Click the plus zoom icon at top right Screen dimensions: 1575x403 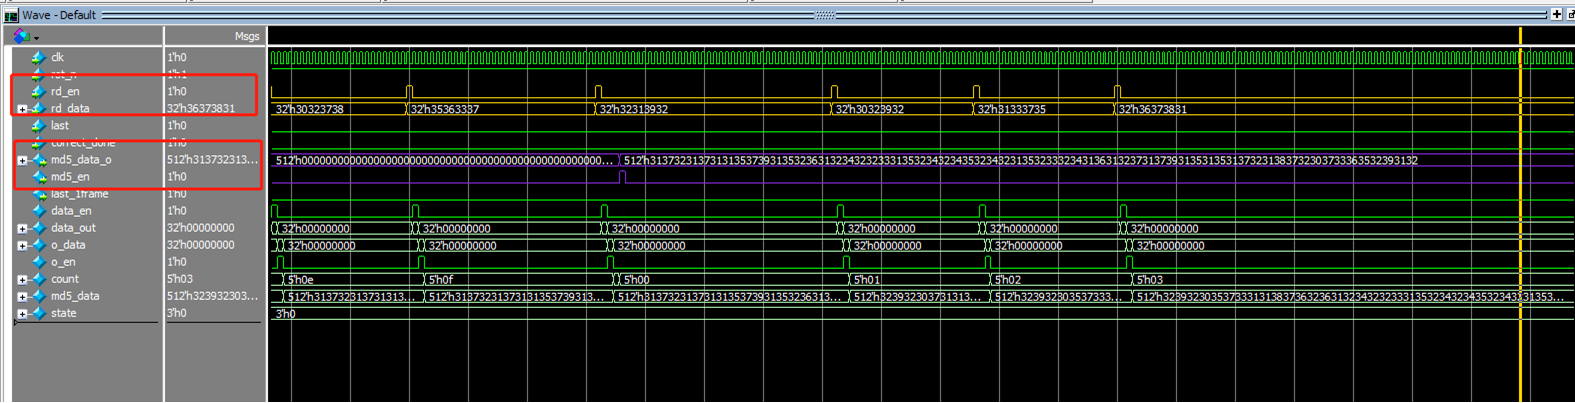(x=1556, y=14)
